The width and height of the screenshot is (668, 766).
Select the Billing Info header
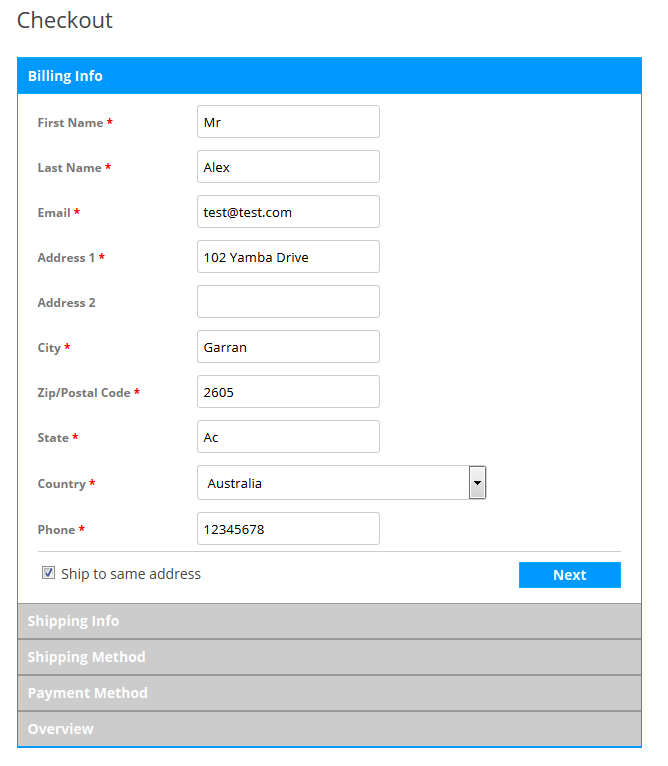point(329,76)
